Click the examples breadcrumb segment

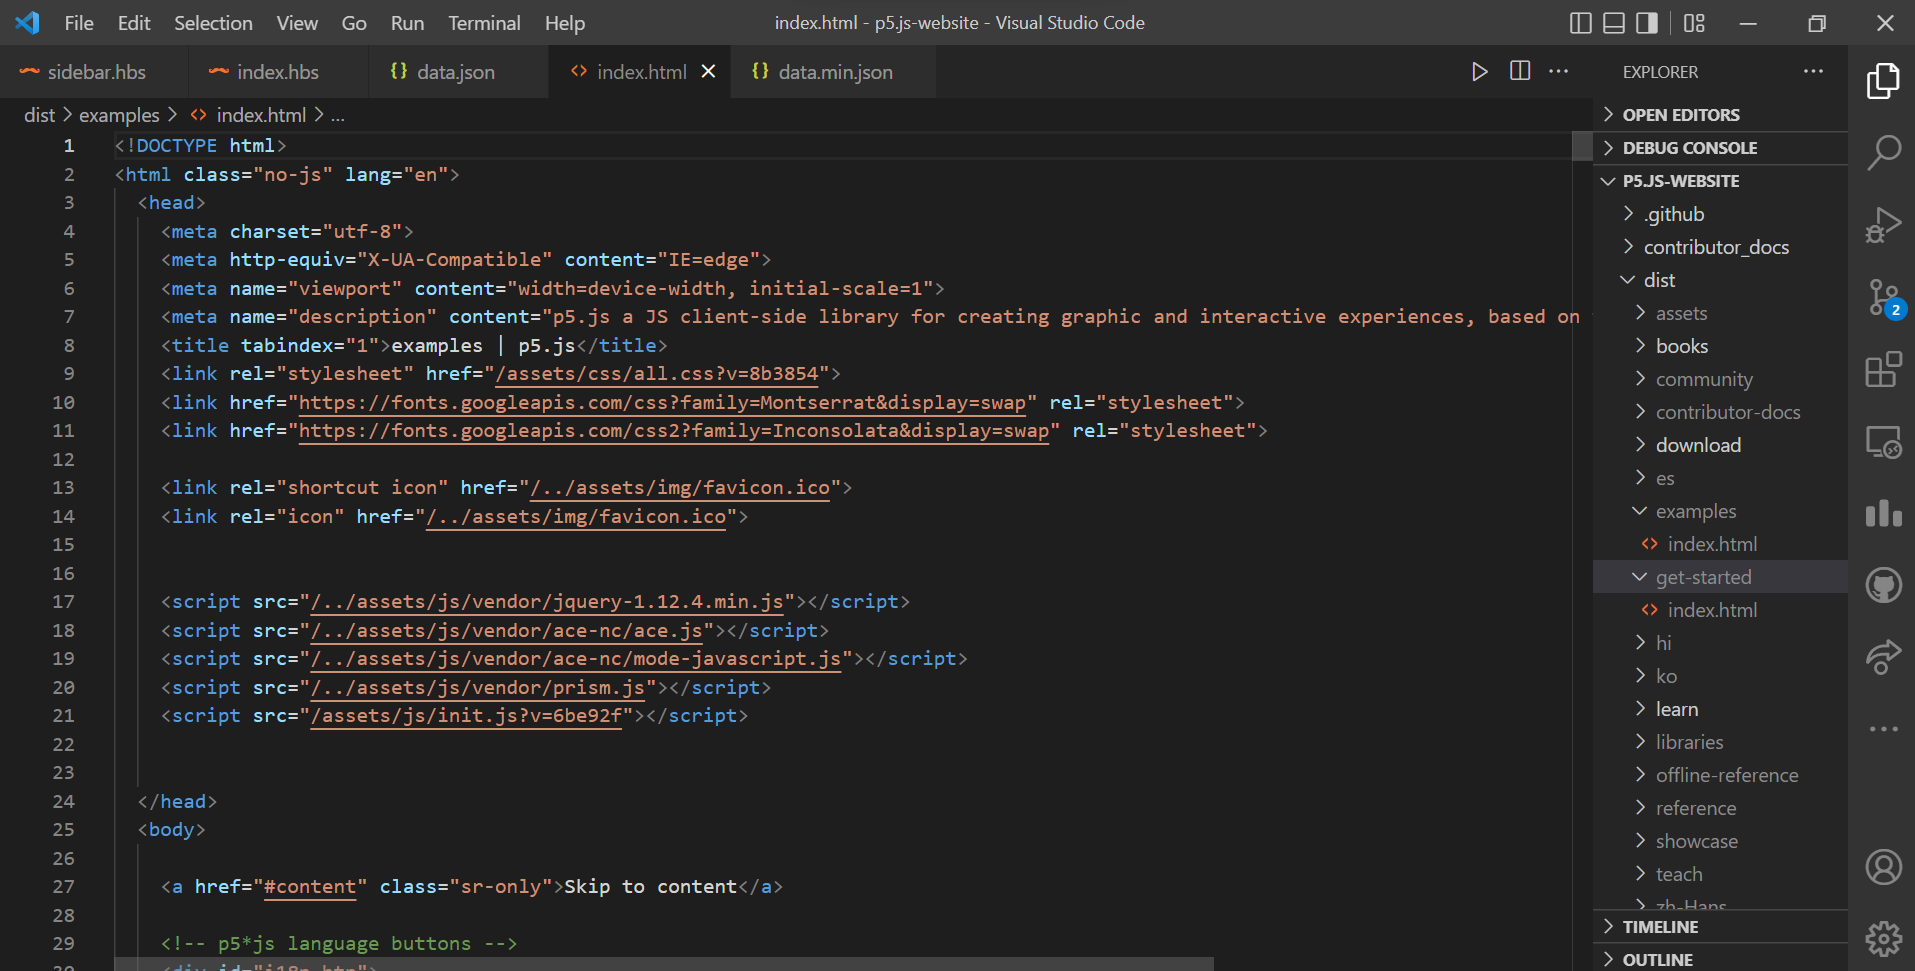[119, 115]
